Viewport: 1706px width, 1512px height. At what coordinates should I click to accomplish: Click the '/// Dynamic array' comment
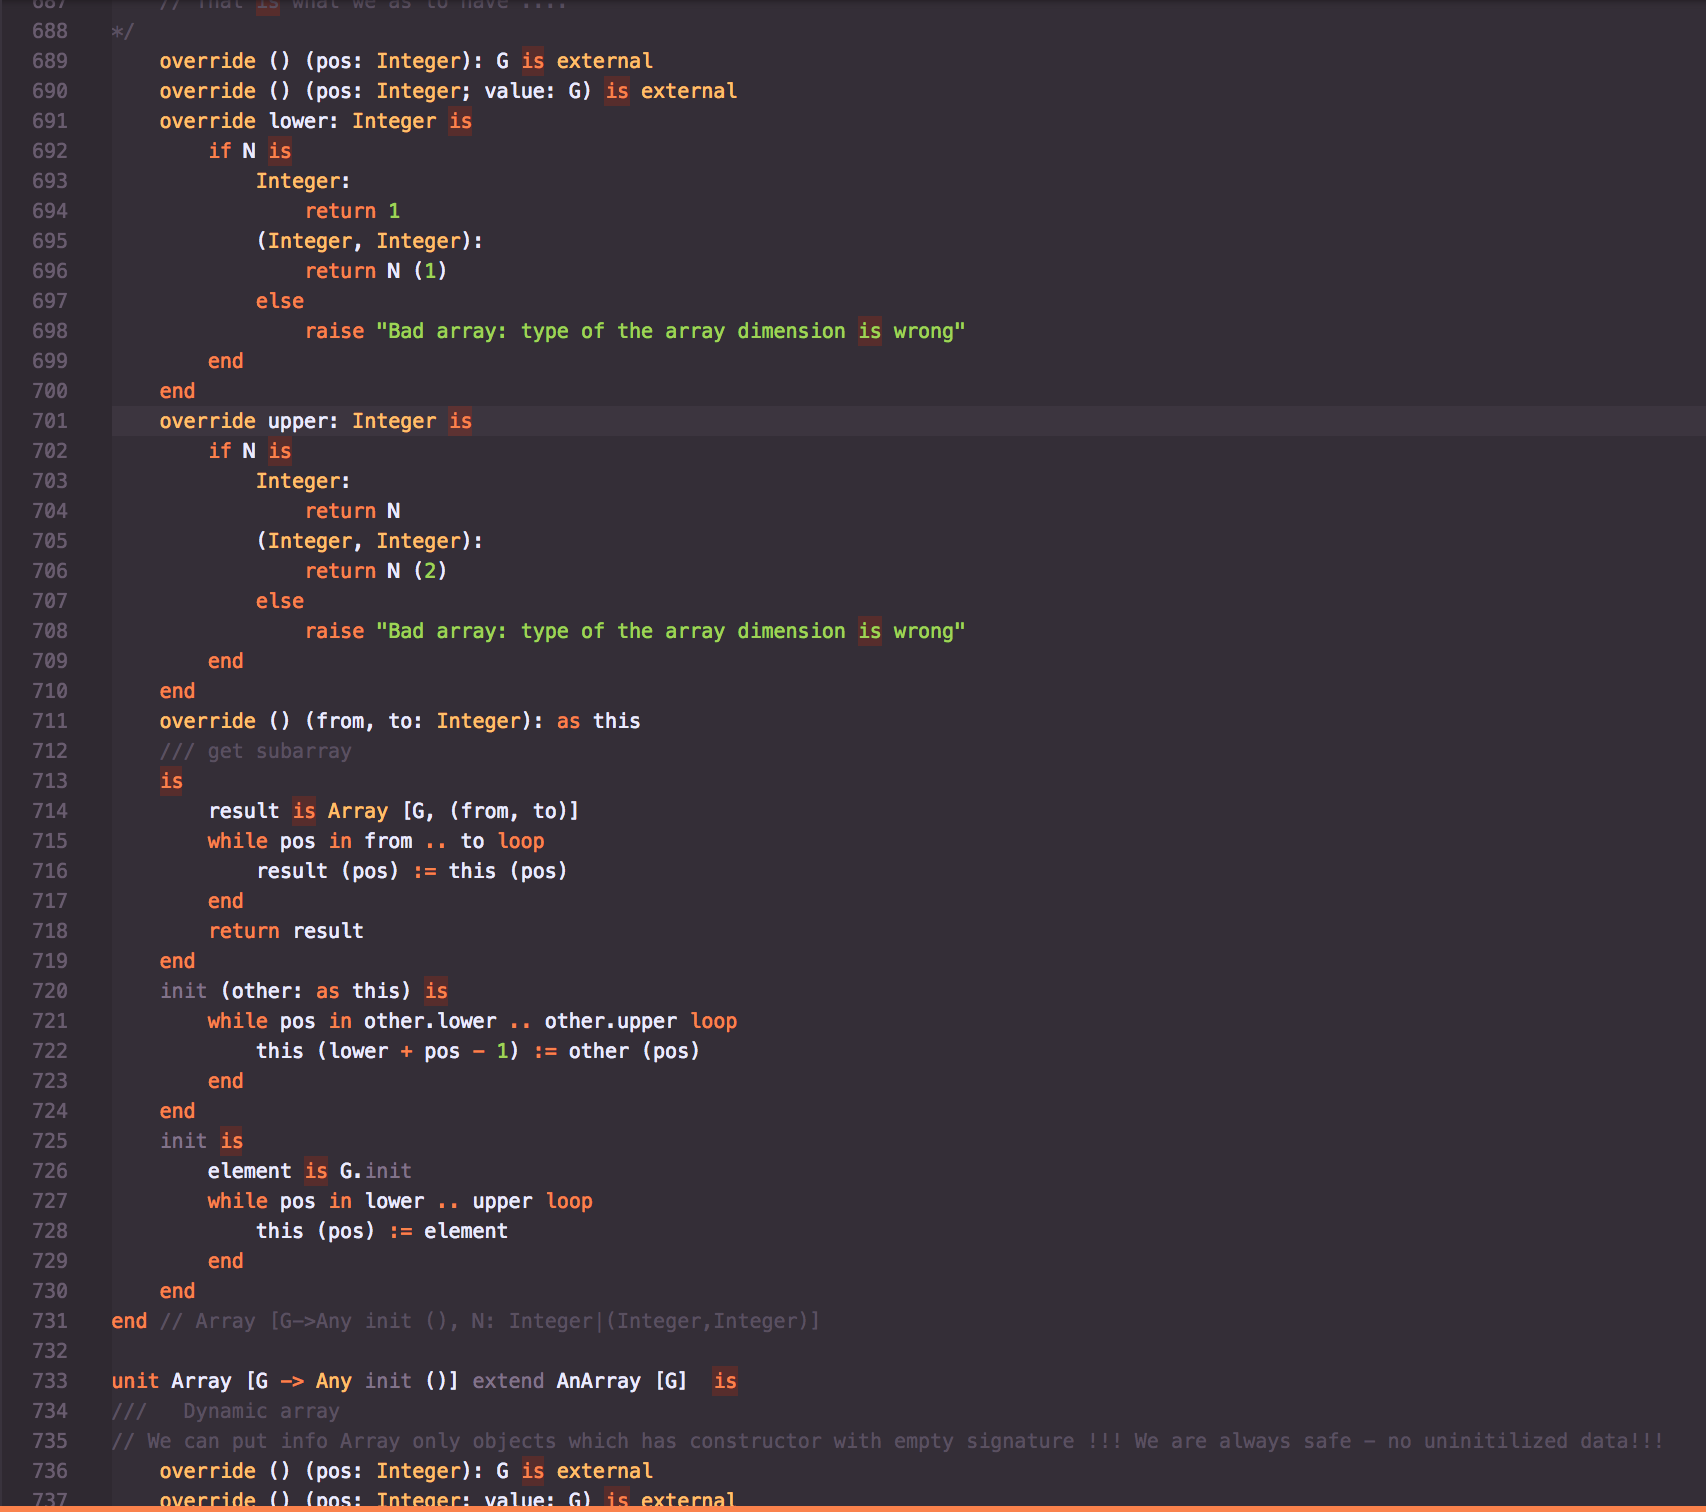[x=226, y=1411]
